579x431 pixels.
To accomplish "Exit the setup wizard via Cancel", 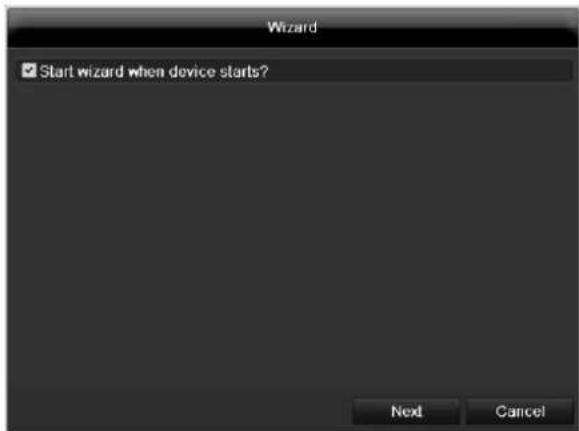I will pyautogui.click(x=520, y=411).
